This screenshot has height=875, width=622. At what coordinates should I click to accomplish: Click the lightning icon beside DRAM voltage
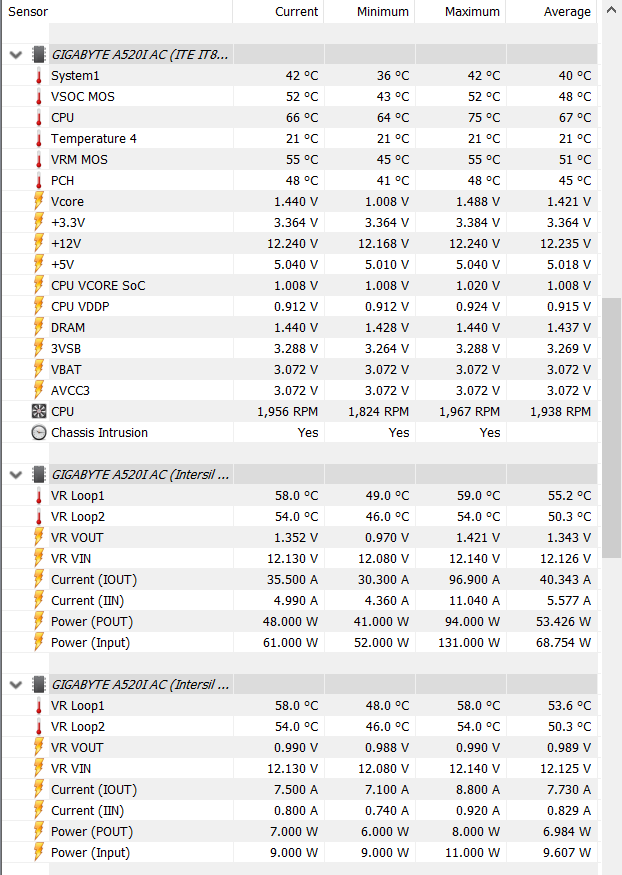39,327
